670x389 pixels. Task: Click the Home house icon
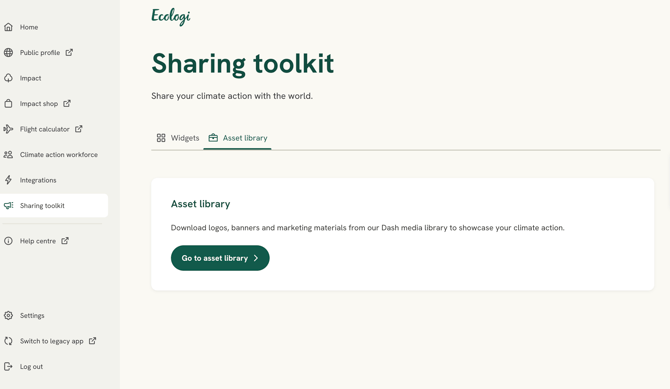(x=8, y=27)
